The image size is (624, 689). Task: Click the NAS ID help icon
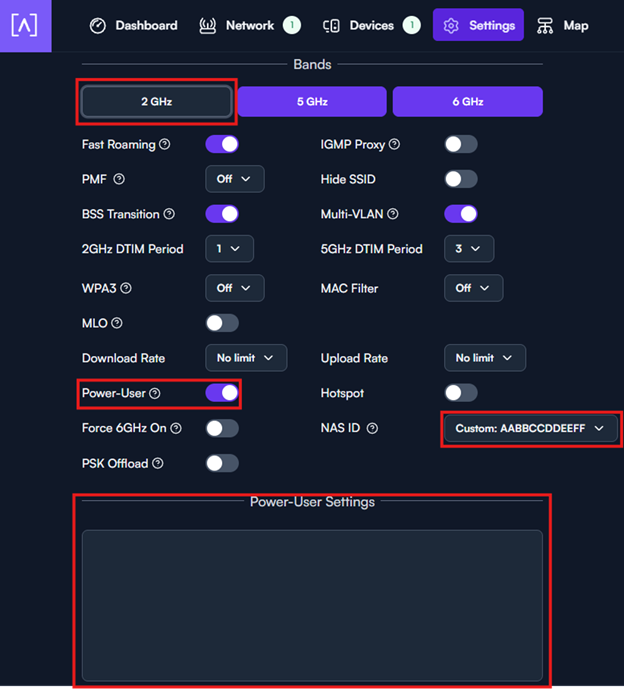click(372, 428)
